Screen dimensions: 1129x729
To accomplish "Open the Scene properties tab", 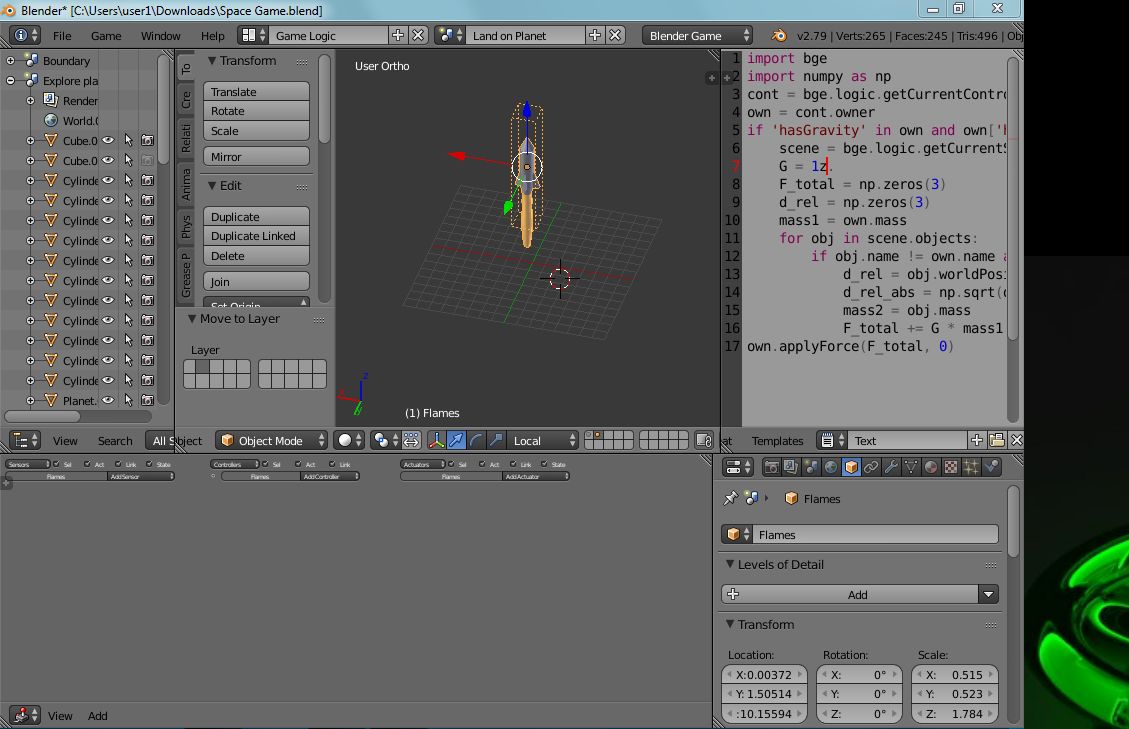I will [x=811, y=467].
